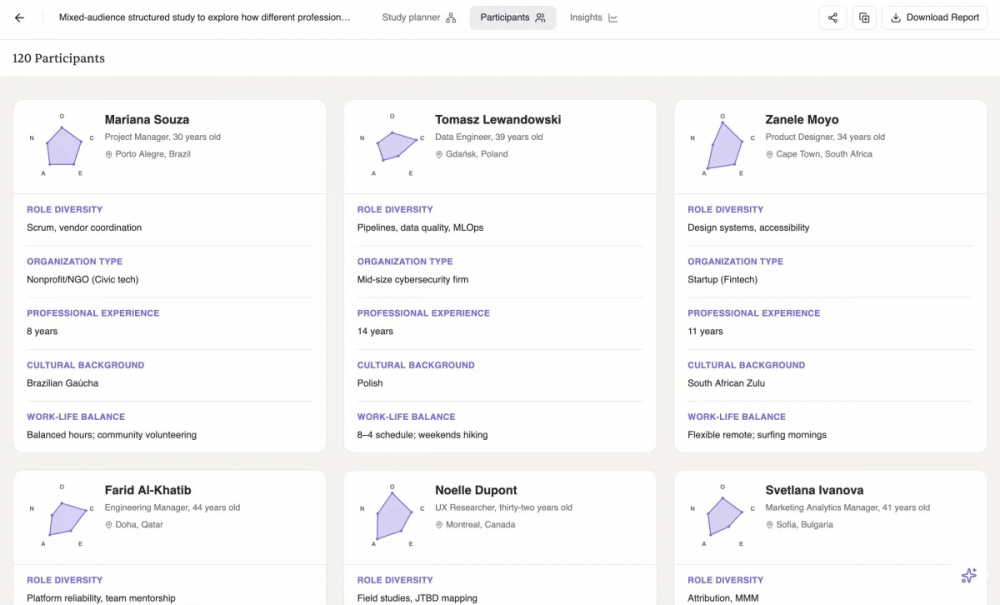Click the duplicate study icon
This screenshot has height=605, width=1000.
[864, 18]
